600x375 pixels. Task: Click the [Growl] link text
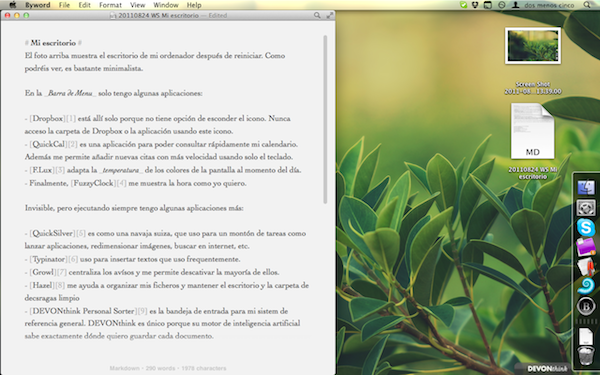[x=43, y=272]
